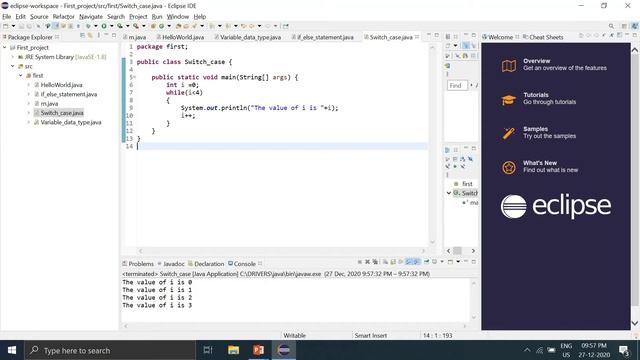Maximize the editor area

(x=437, y=36)
